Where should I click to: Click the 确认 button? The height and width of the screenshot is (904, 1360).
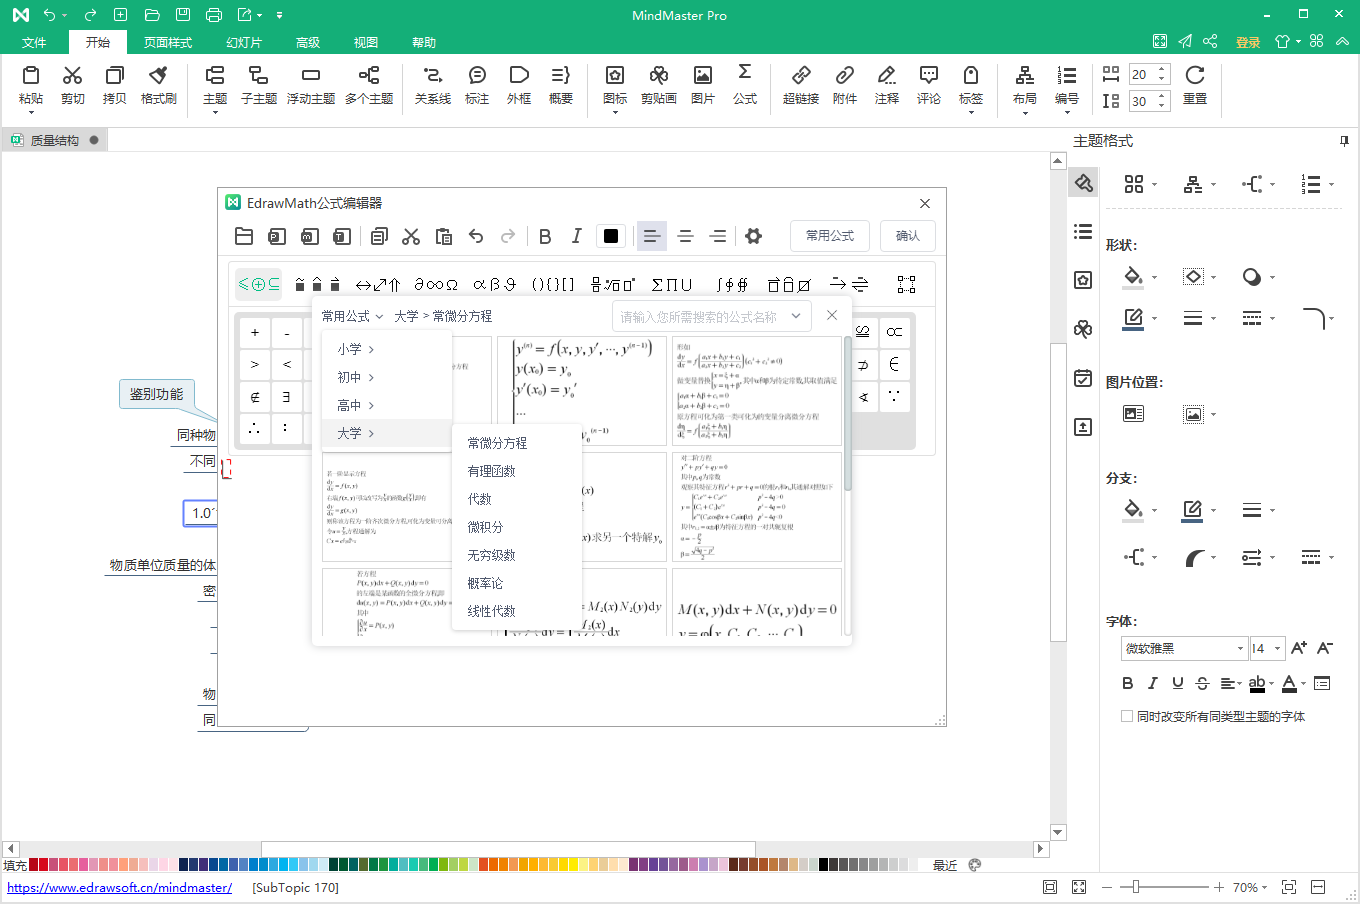tap(908, 236)
